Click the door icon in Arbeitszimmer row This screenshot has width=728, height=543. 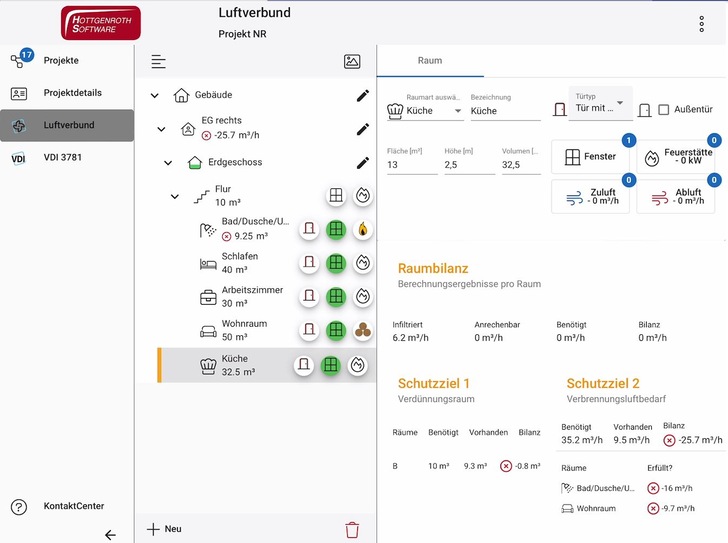310,297
